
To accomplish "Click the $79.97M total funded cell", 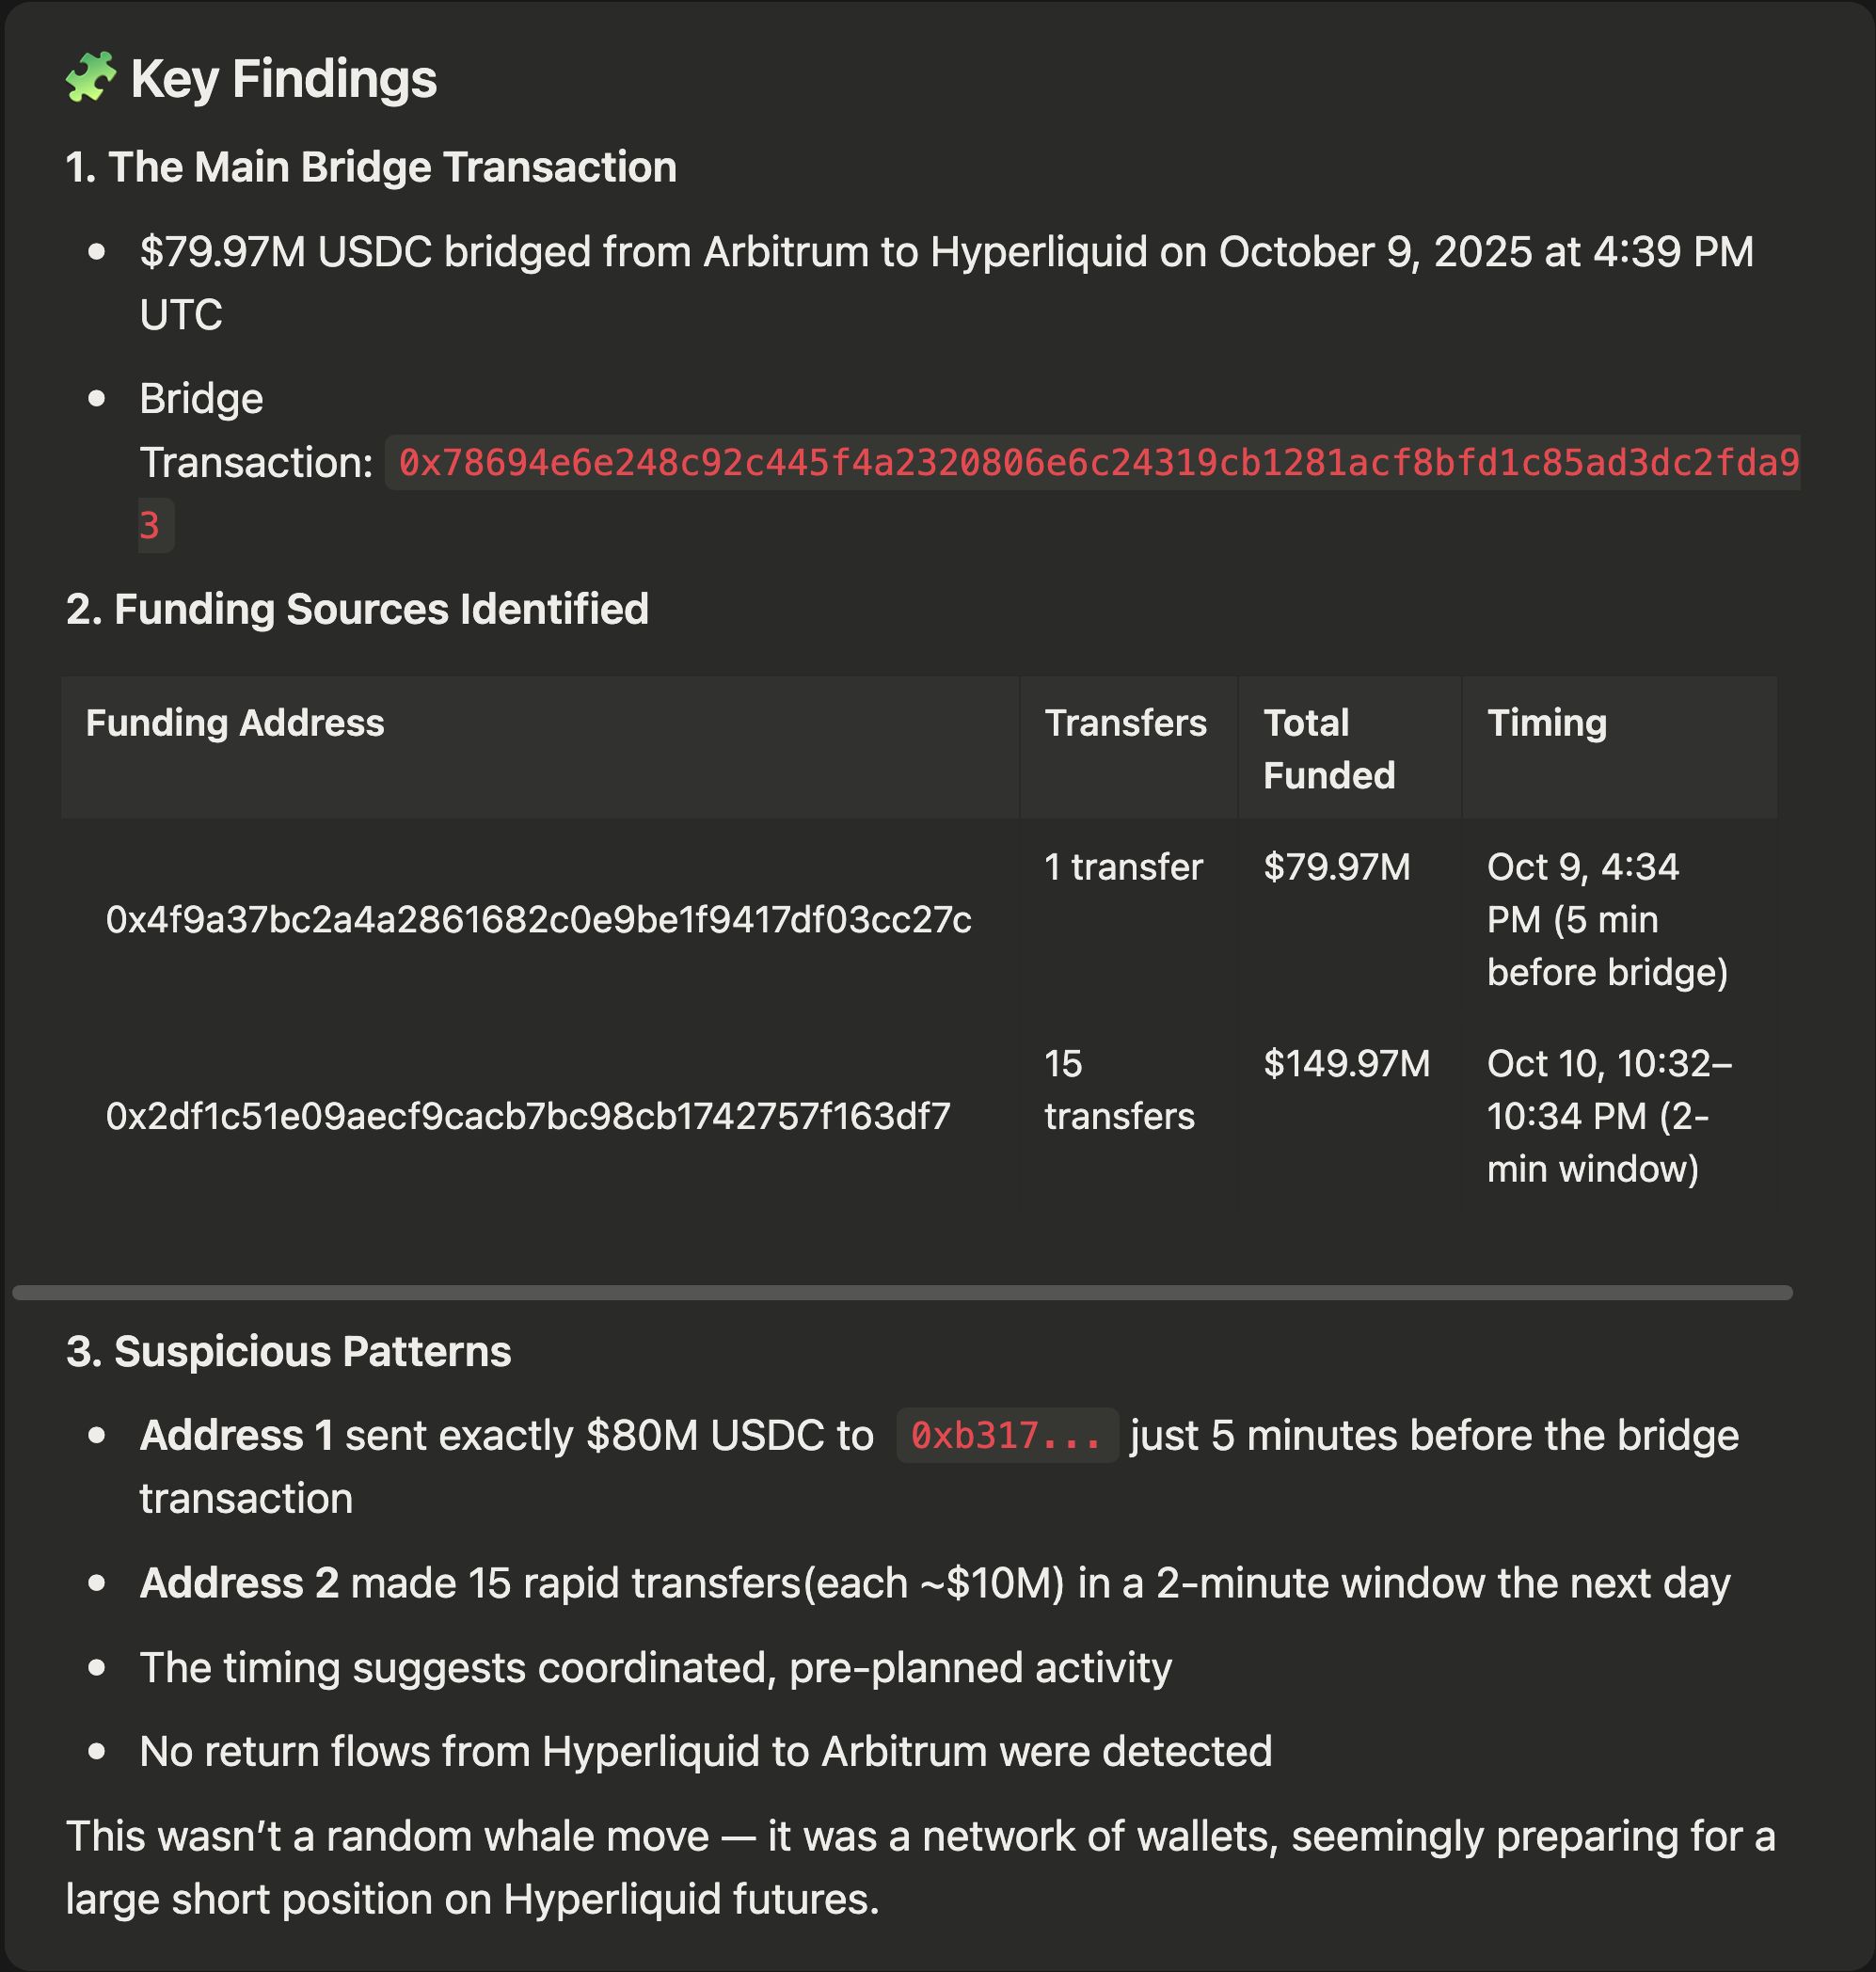I will click(1336, 867).
